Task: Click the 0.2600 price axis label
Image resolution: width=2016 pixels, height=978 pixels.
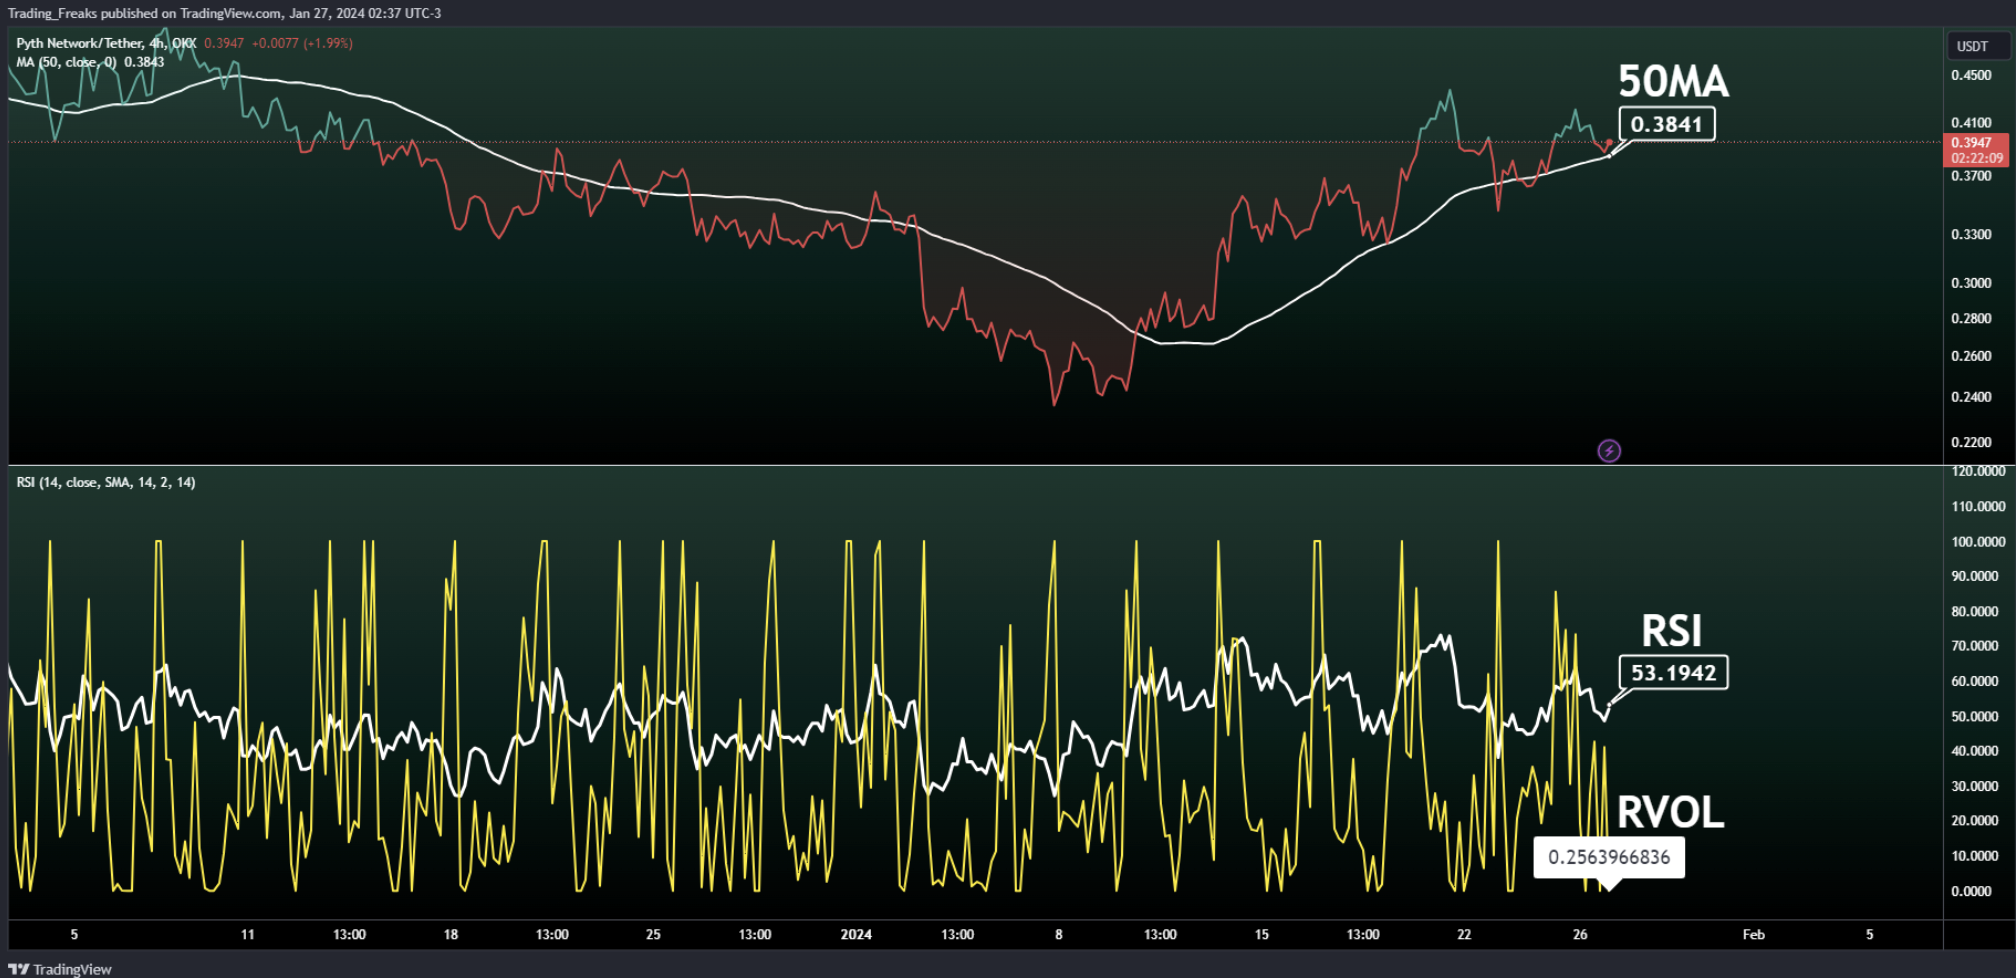Action: click(x=1971, y=356)
